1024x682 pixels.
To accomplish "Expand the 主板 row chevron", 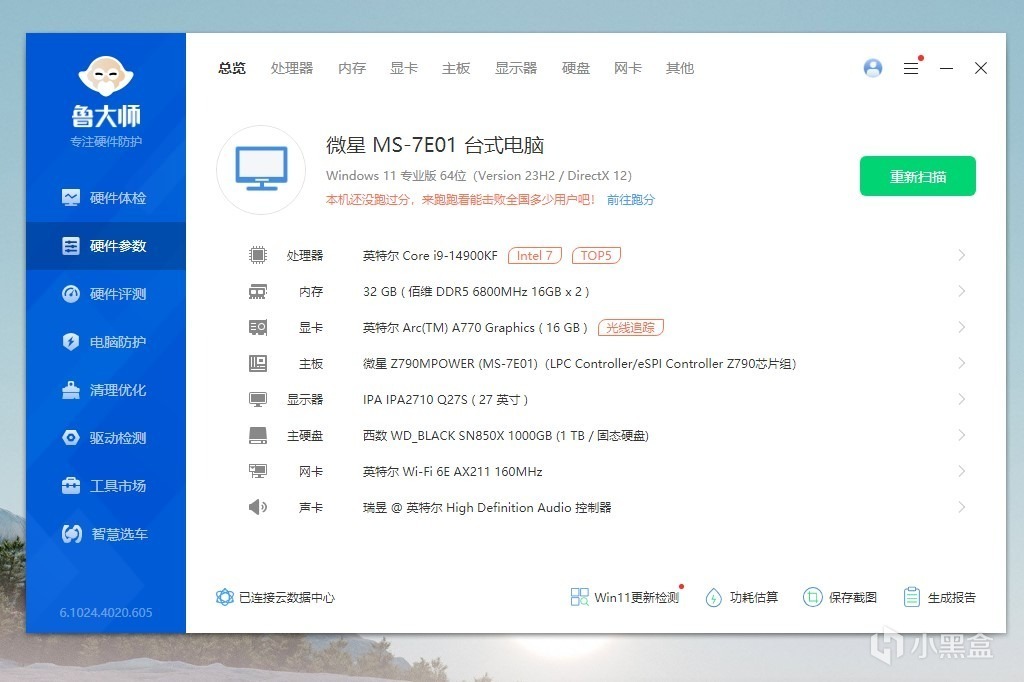I will [x=961, y=363].
